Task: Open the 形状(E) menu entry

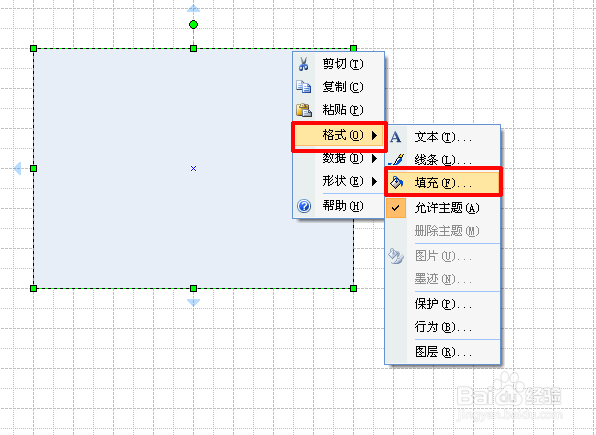Action: click(338, 181)
